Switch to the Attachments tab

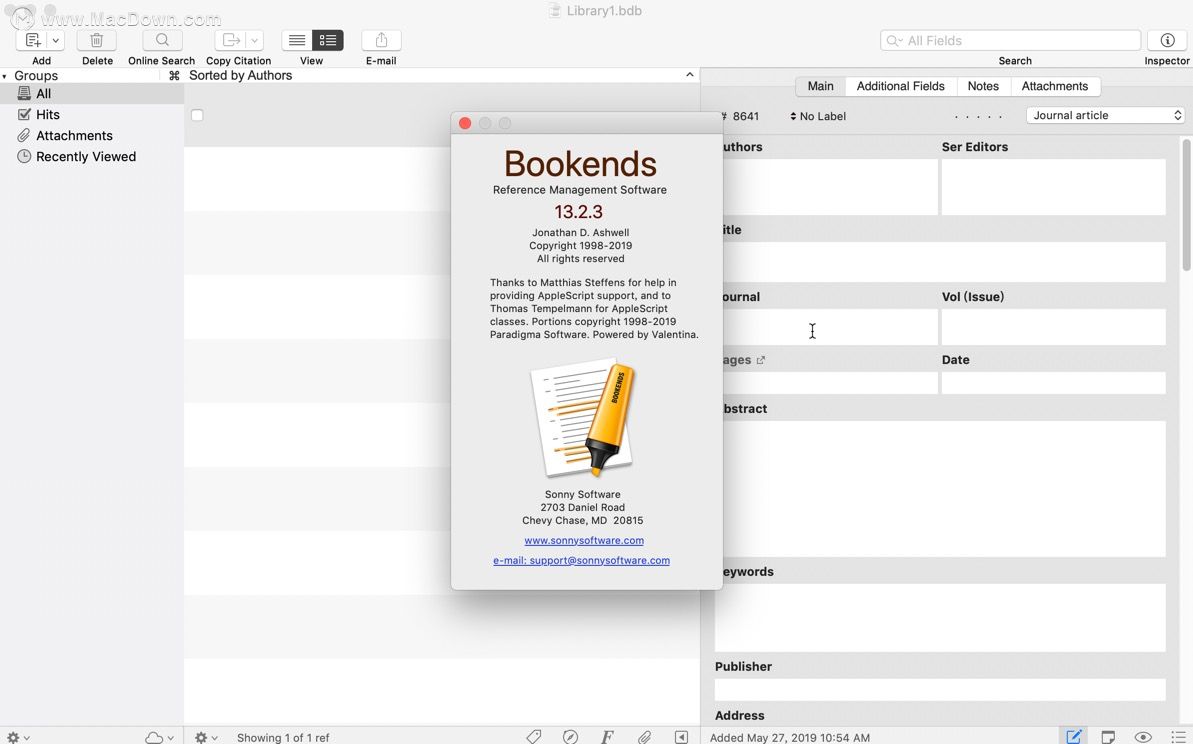pos(1055,86)
